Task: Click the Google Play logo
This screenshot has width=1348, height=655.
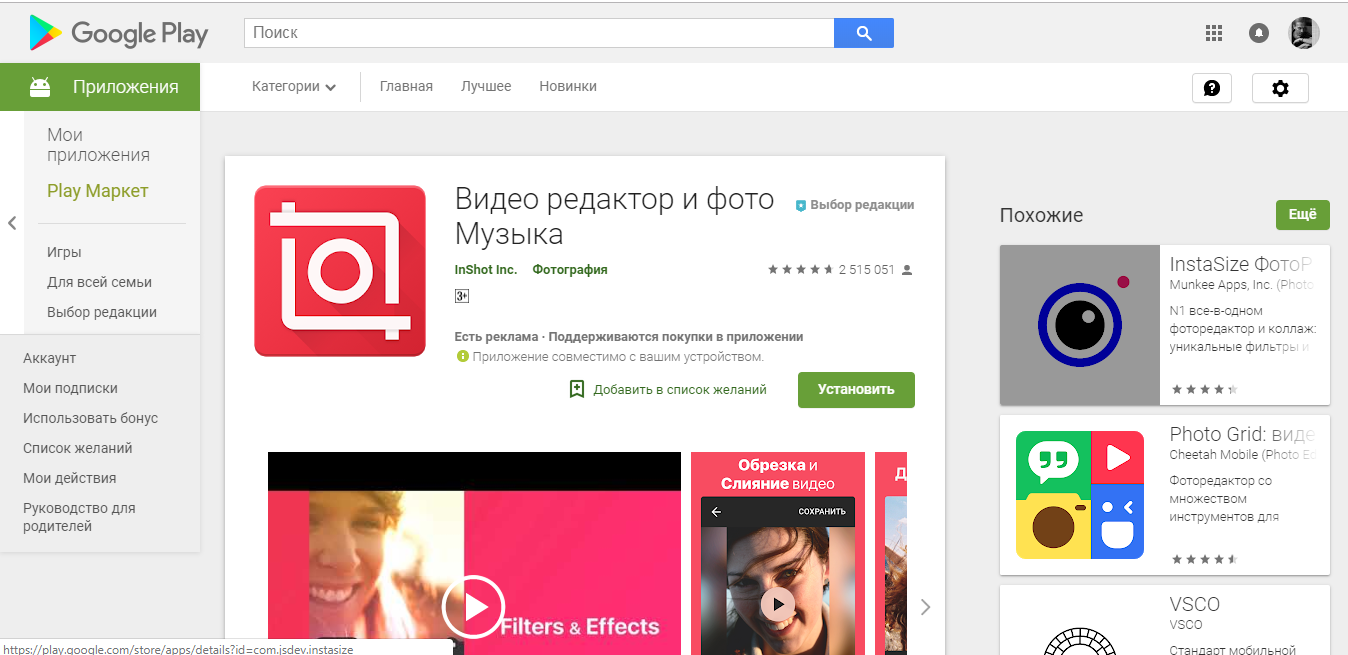Action: pos(119,33)
